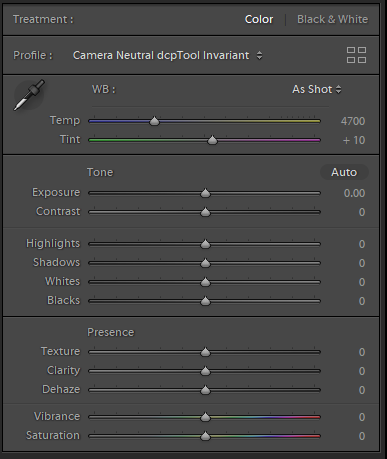
Task: Open the As Shot white balance dropdown
Action: [x=317, y=89]
